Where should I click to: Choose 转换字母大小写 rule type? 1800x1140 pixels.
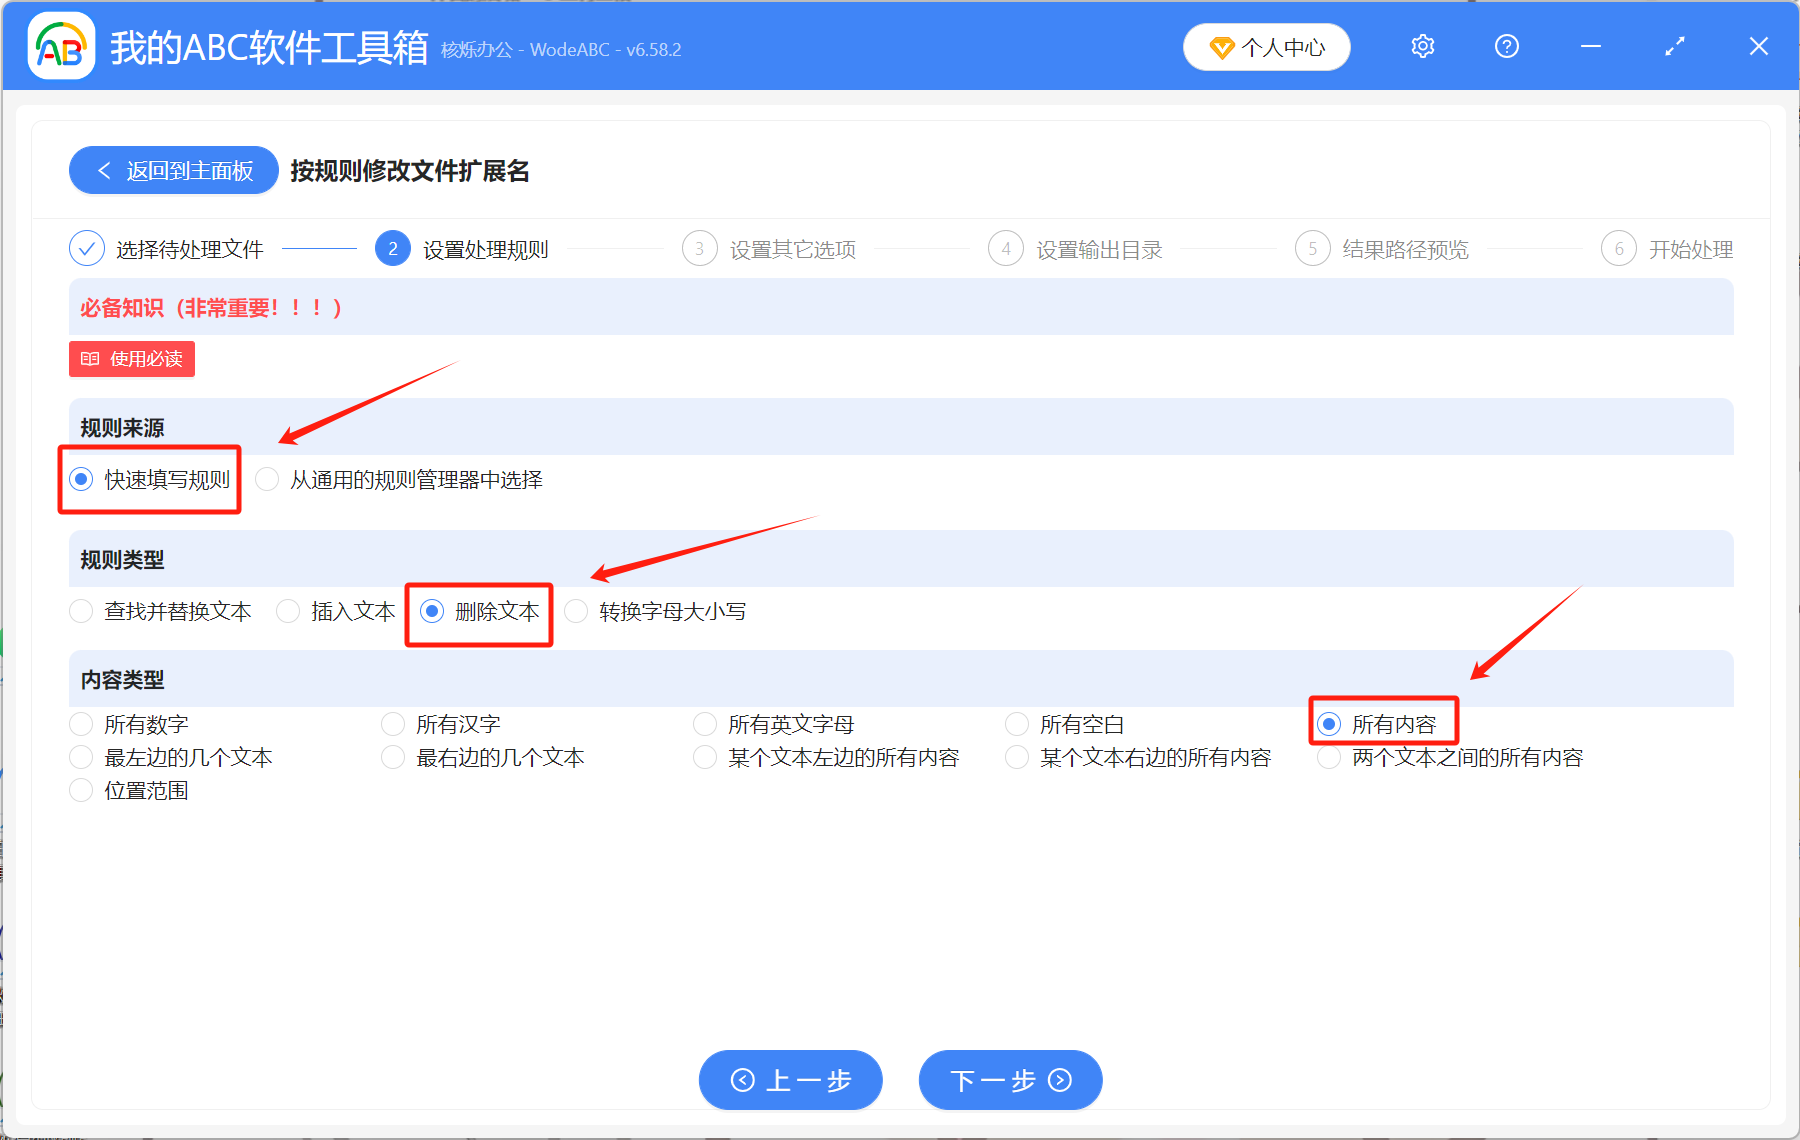pyautogui.click(x=576, y=612)
